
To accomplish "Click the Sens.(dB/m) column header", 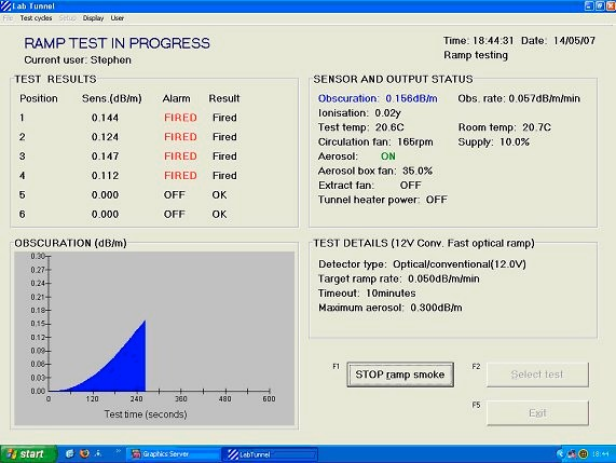I will [x=112, y=99].
